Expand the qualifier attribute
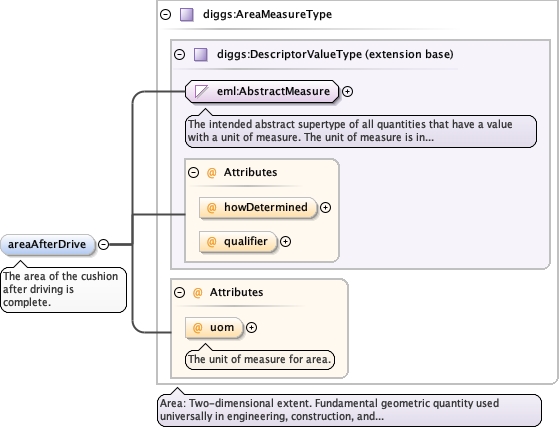The image size is (560, 430). (285, 242)
